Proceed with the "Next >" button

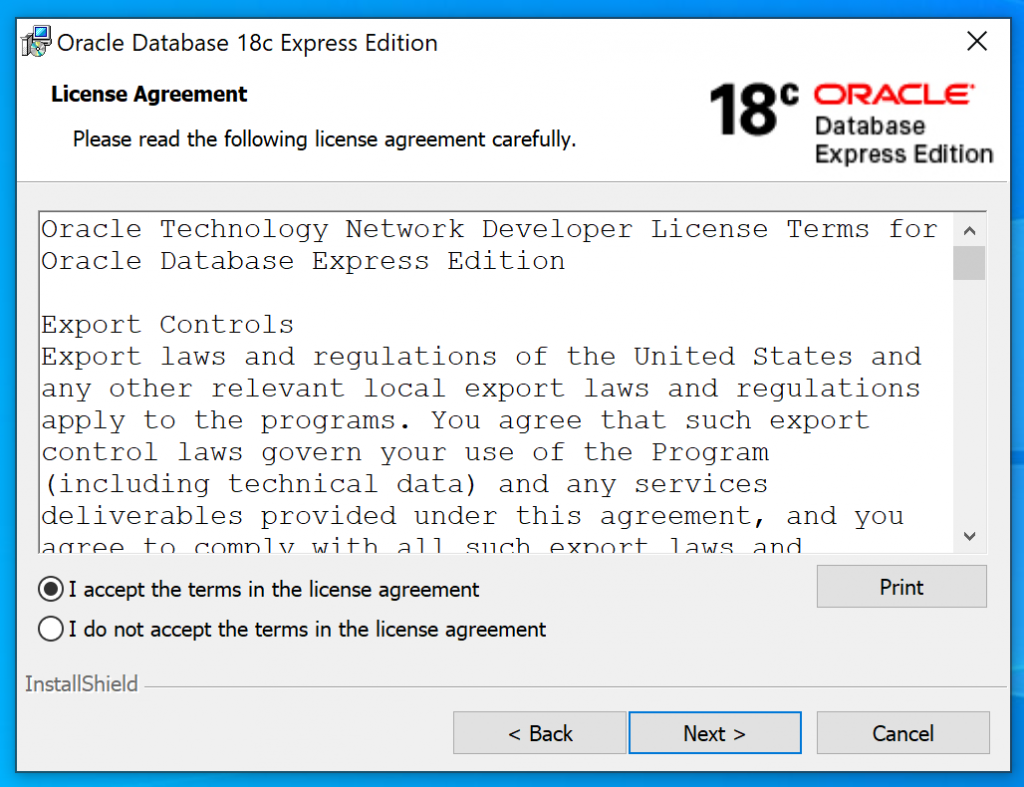(714, 733)
